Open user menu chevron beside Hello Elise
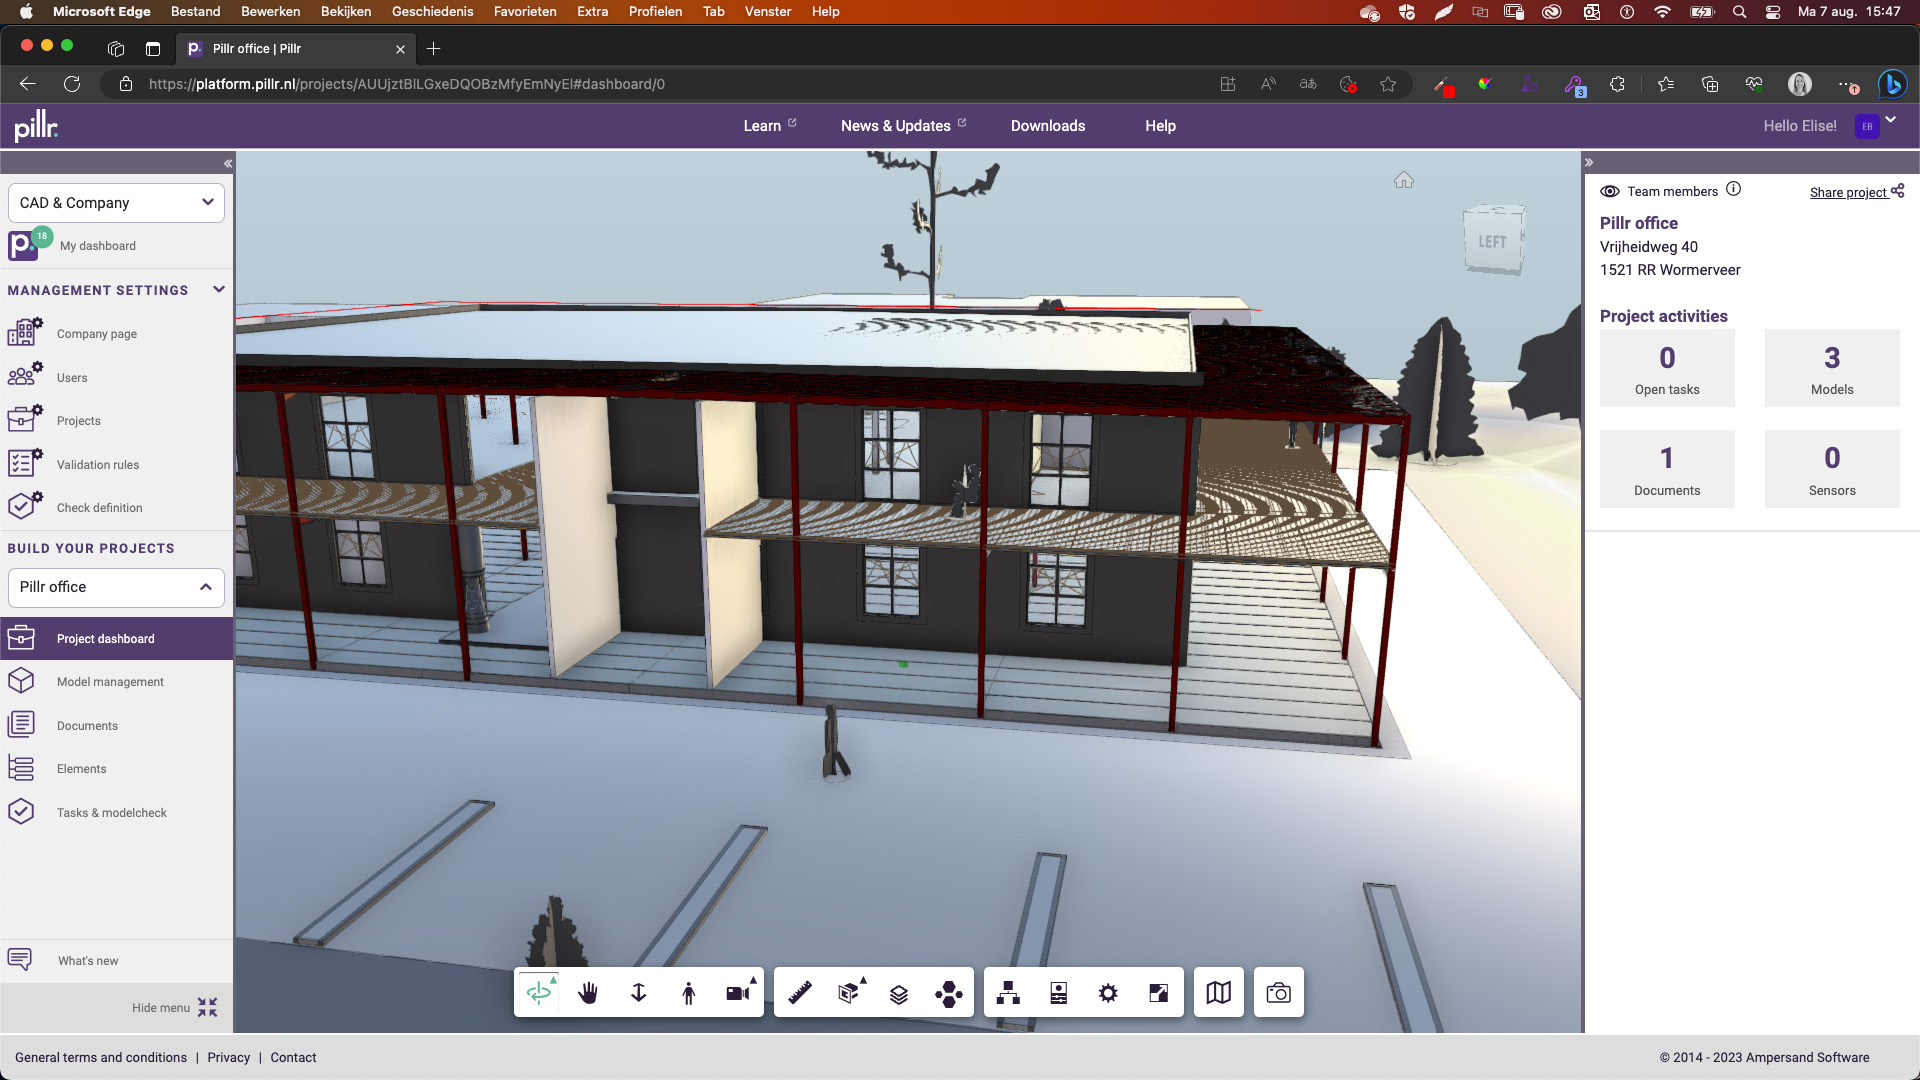The image size is (1920, 1080). click(1891, 120)
